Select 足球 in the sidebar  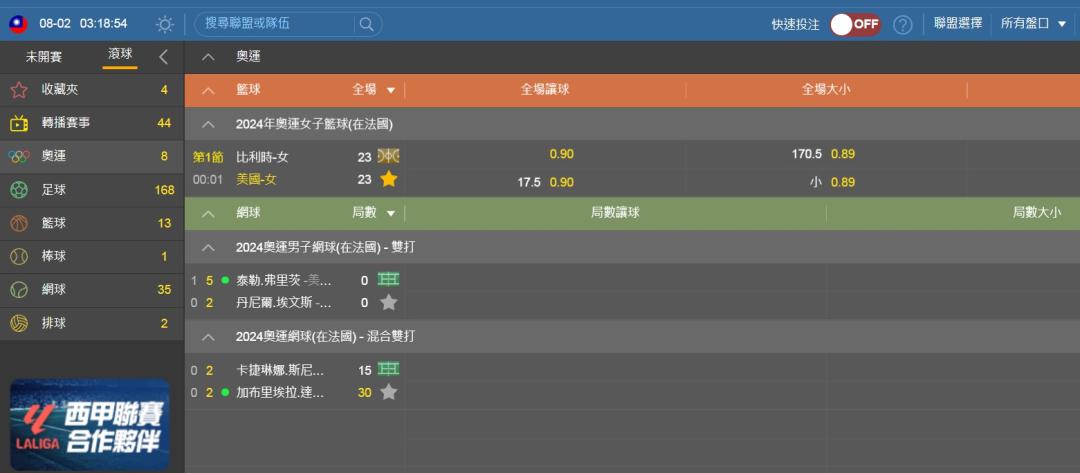[92, 190]
